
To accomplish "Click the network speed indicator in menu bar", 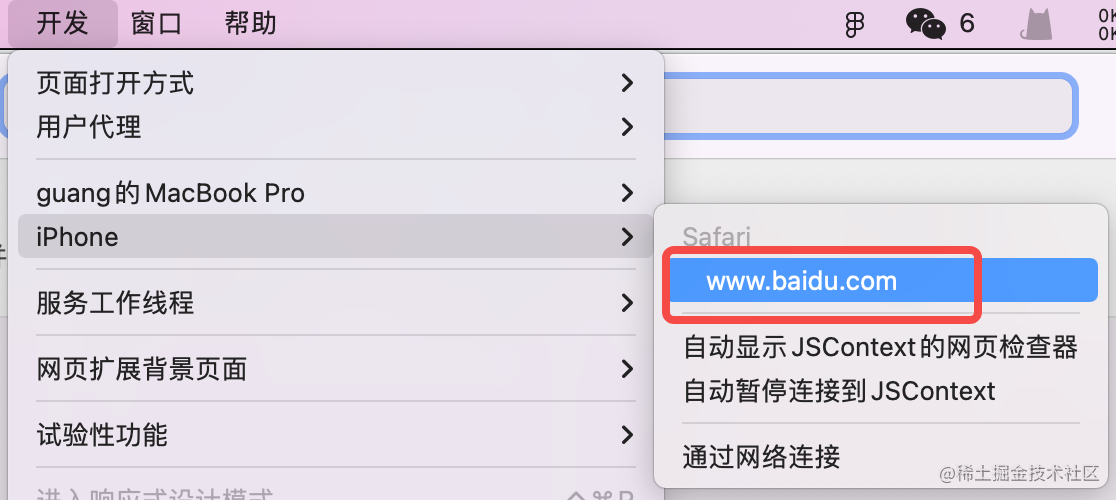I will 1107,24.
